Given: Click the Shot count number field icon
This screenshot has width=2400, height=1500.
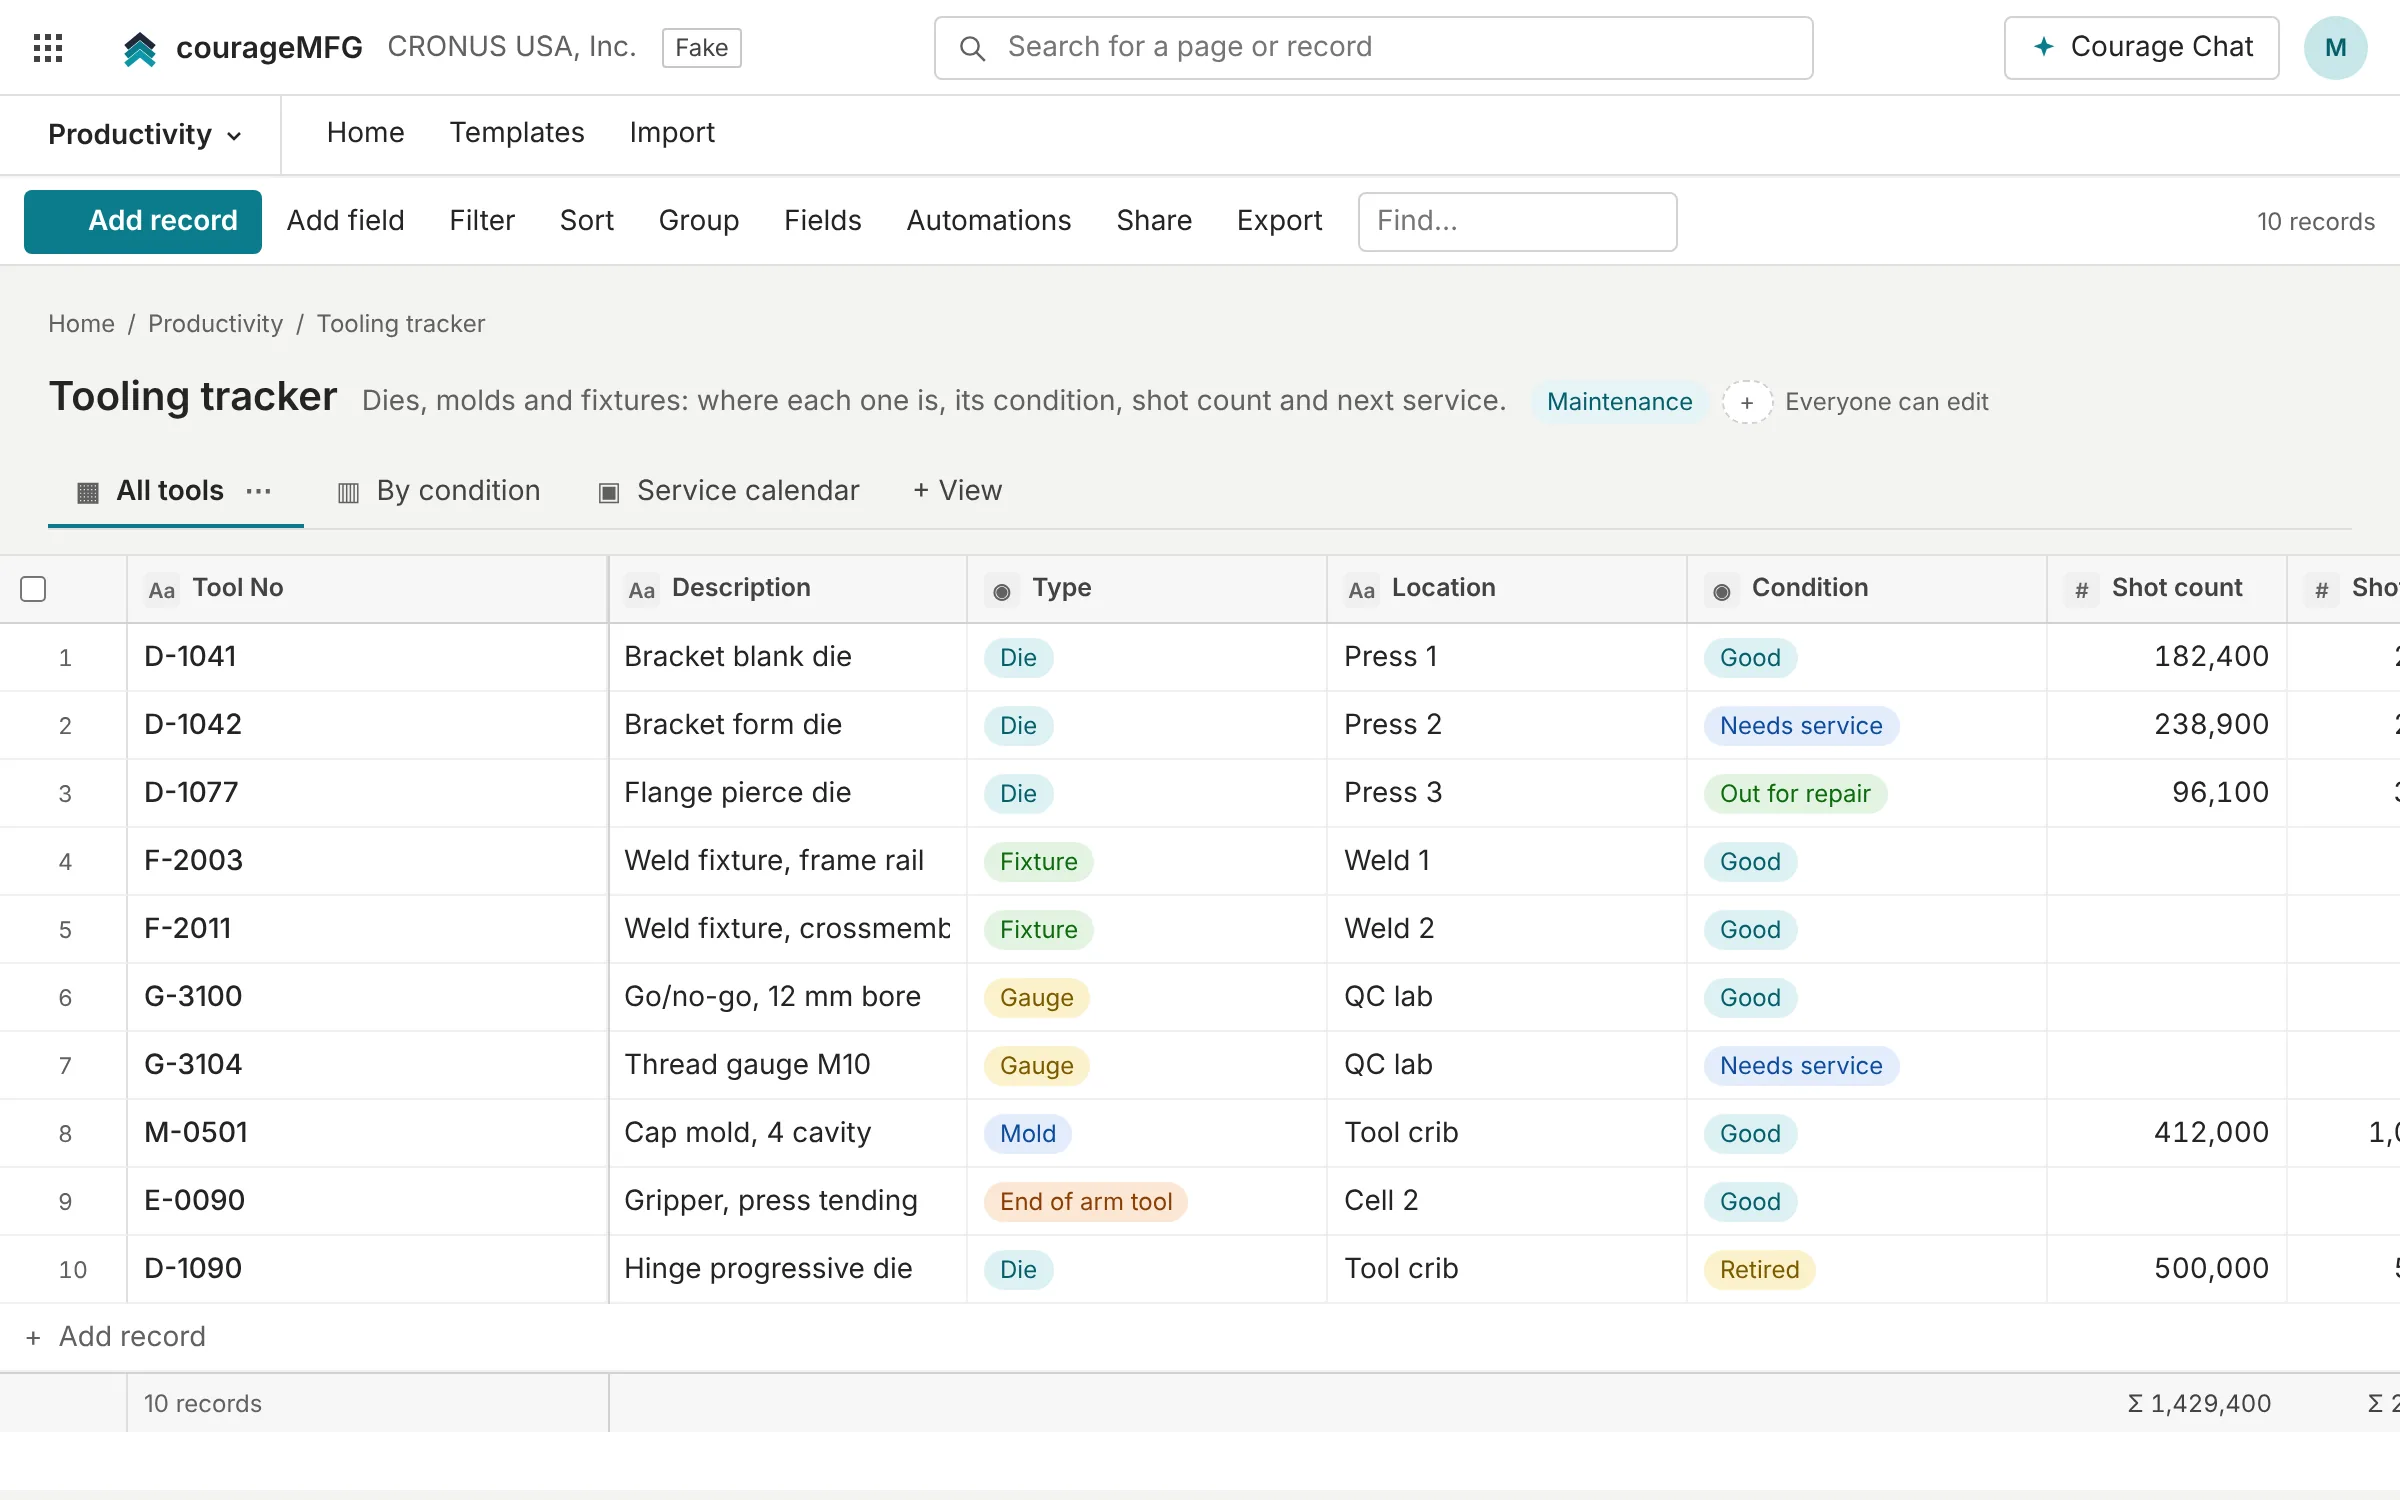Looking at the screenshot, I should 2081,590.
